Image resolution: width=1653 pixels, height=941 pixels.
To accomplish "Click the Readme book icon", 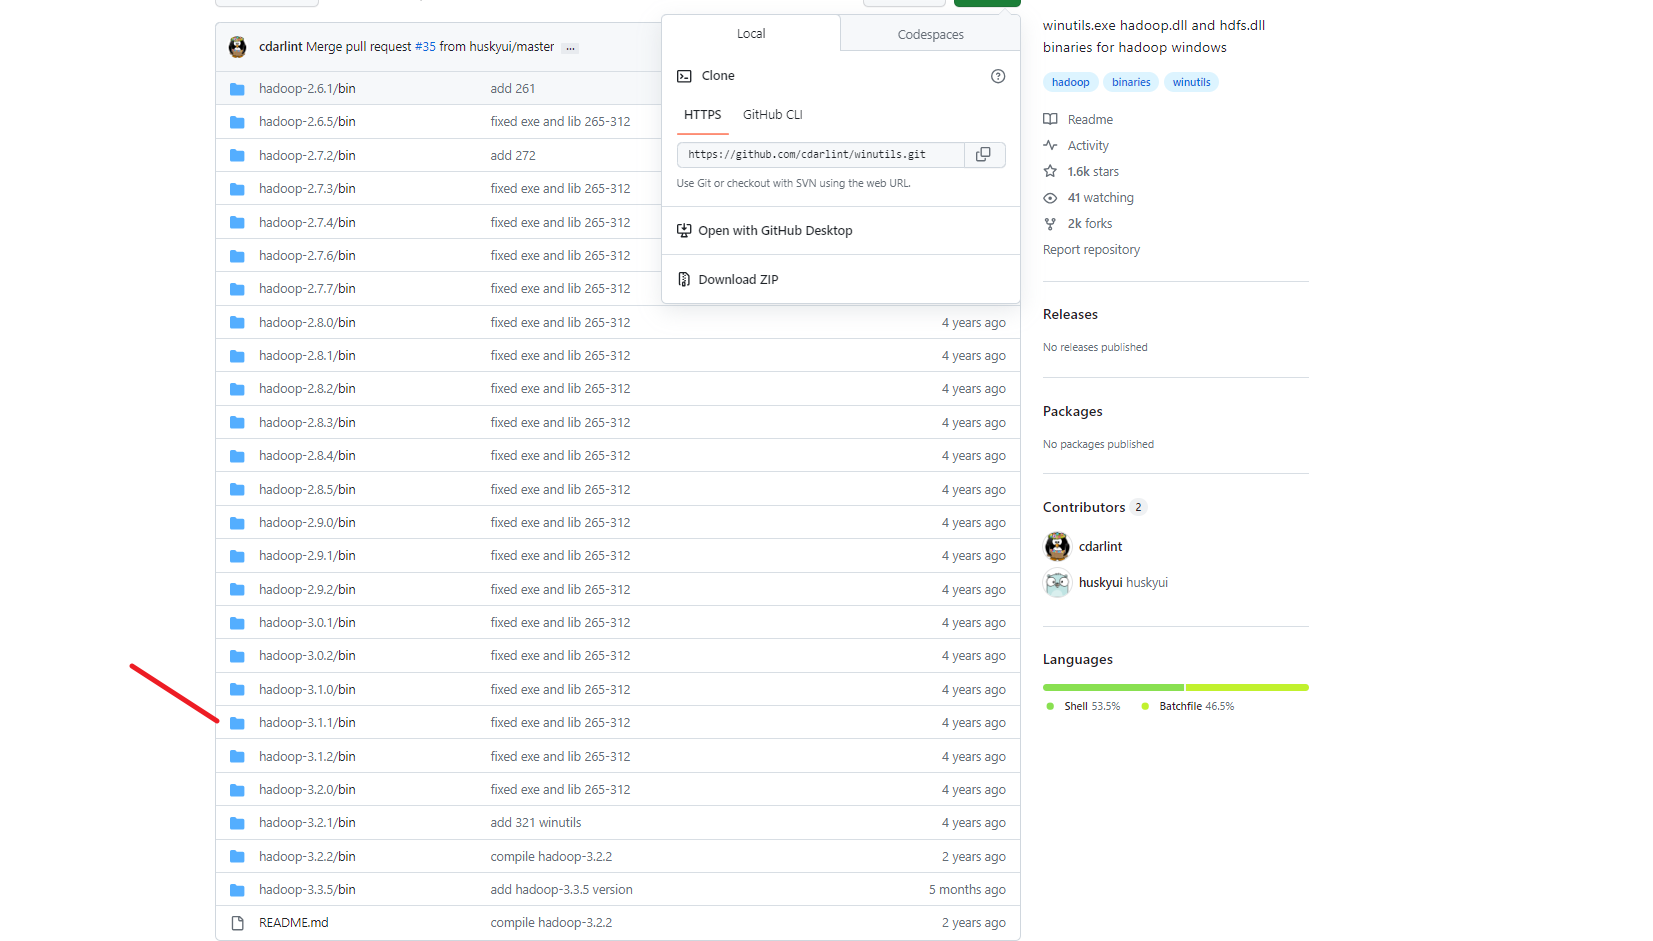I will click(x=1050, y=120).
